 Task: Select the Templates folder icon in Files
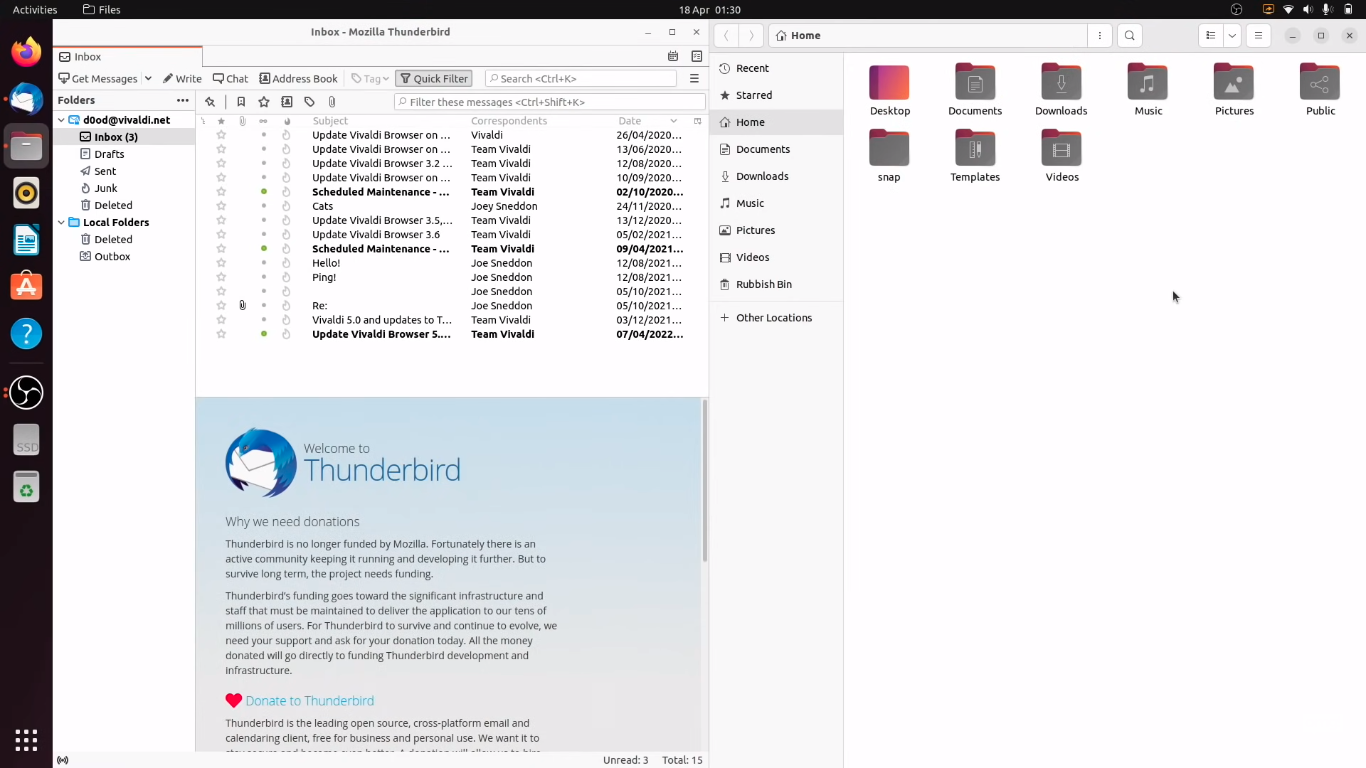point(975,148)
